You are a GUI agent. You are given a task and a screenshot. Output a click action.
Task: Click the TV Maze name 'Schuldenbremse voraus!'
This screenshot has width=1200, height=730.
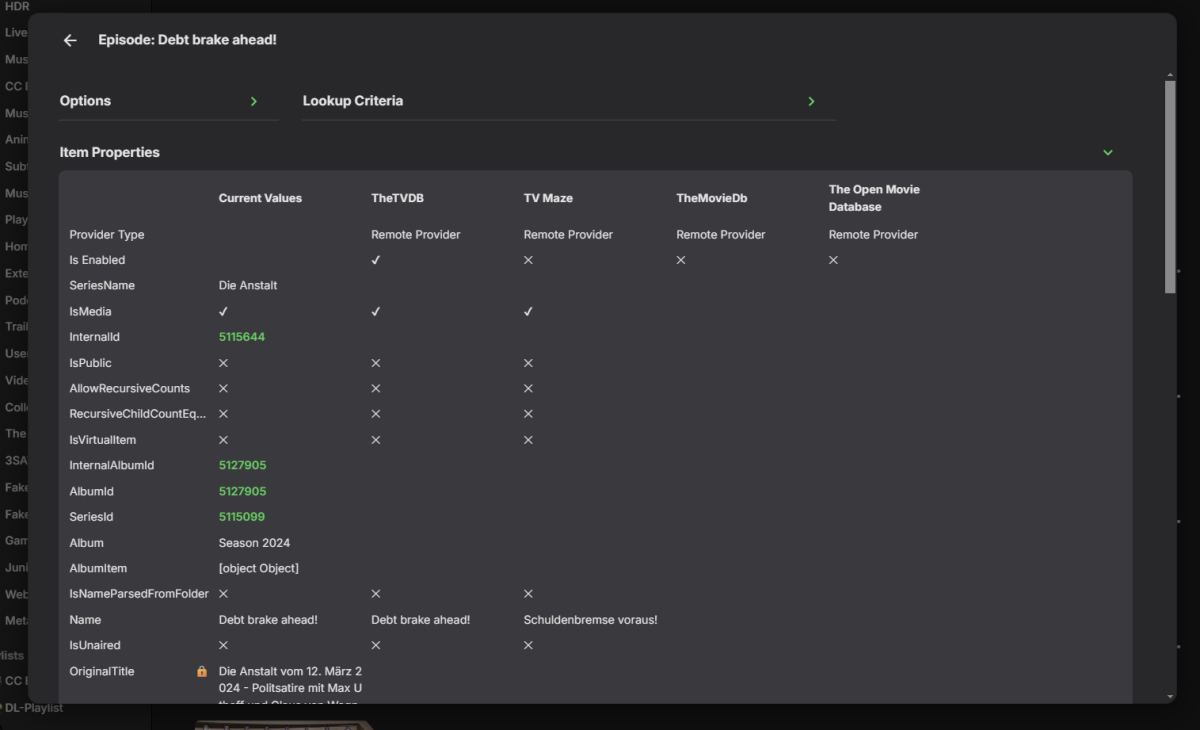coord(590,620)
